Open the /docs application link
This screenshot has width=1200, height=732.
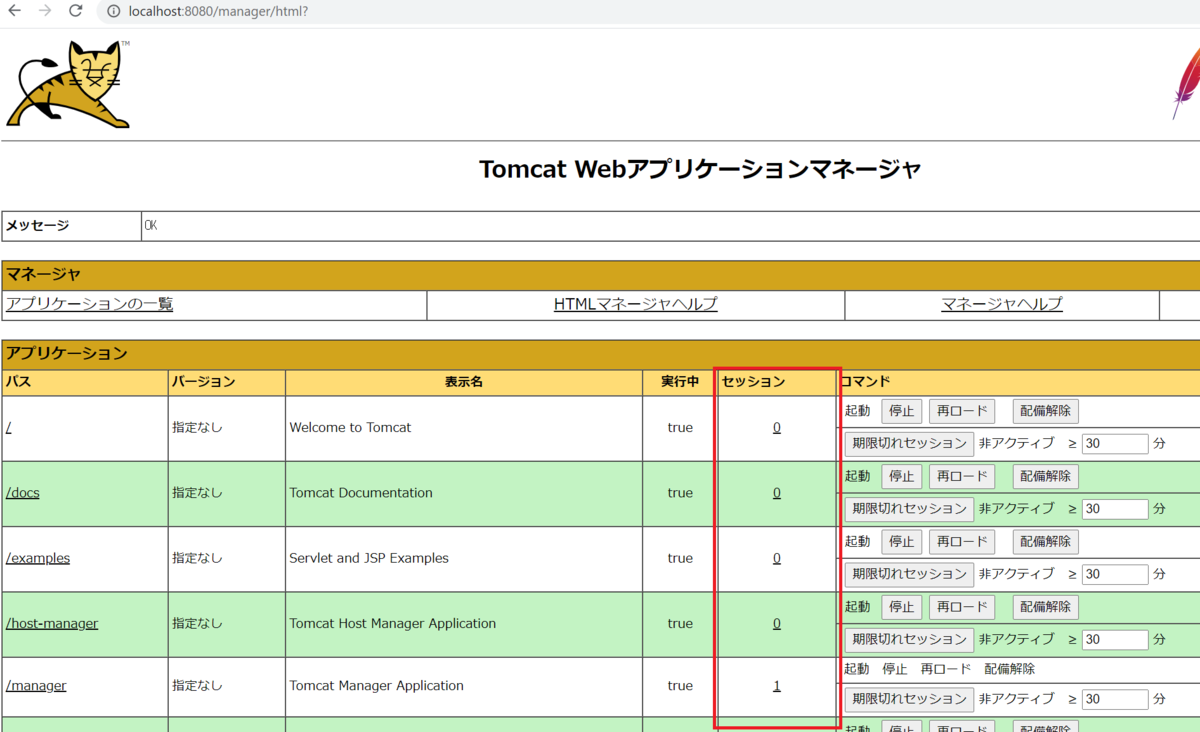22,492
